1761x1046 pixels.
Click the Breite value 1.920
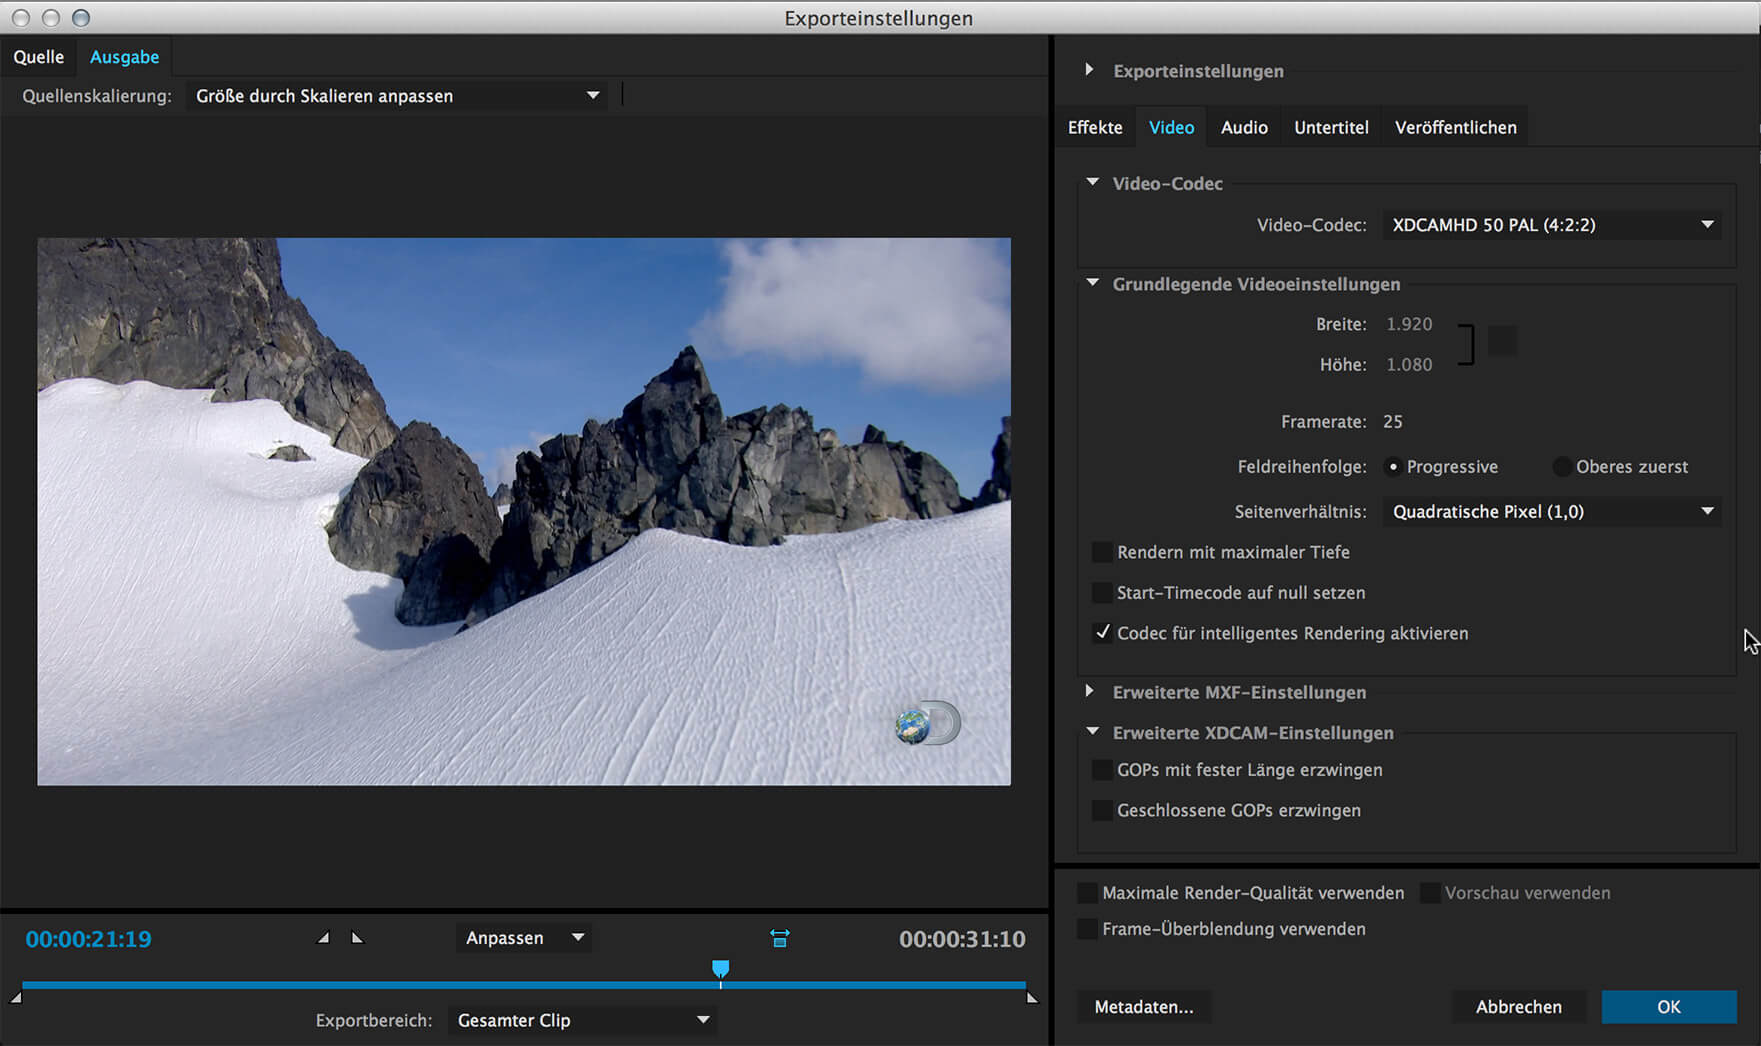click(1409, 324)
